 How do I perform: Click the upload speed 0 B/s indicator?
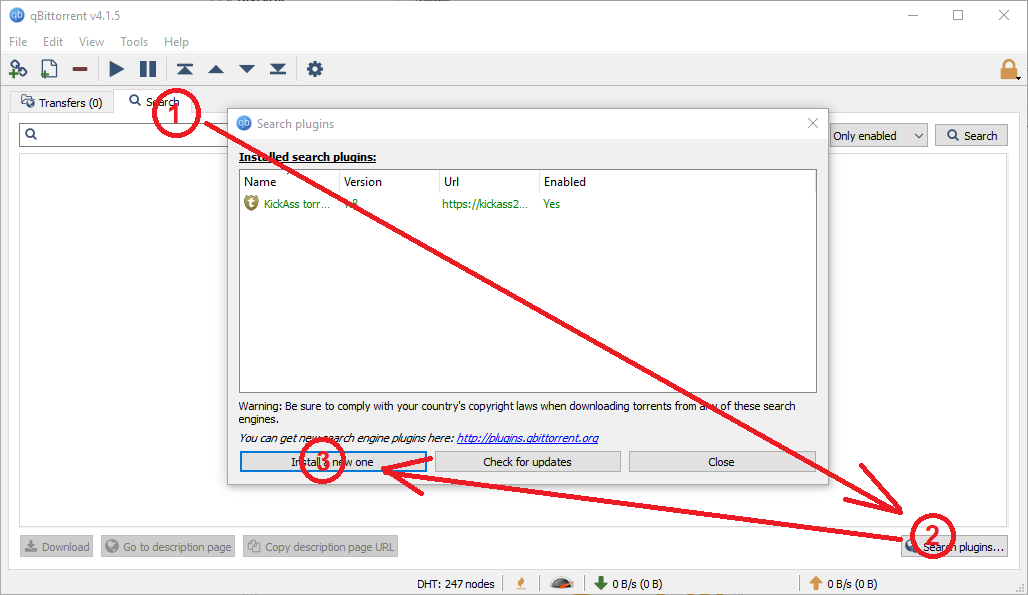click(843, 584)
